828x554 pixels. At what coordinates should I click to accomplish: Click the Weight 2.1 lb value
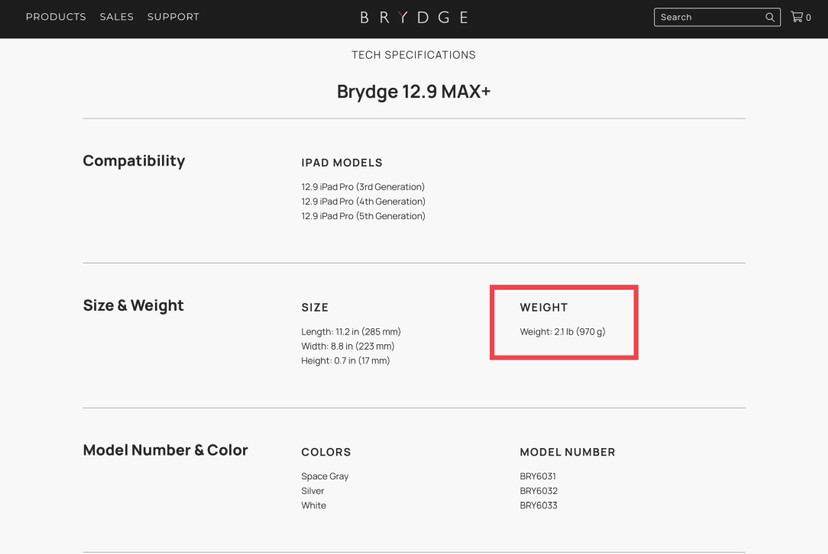coord(562,332)
